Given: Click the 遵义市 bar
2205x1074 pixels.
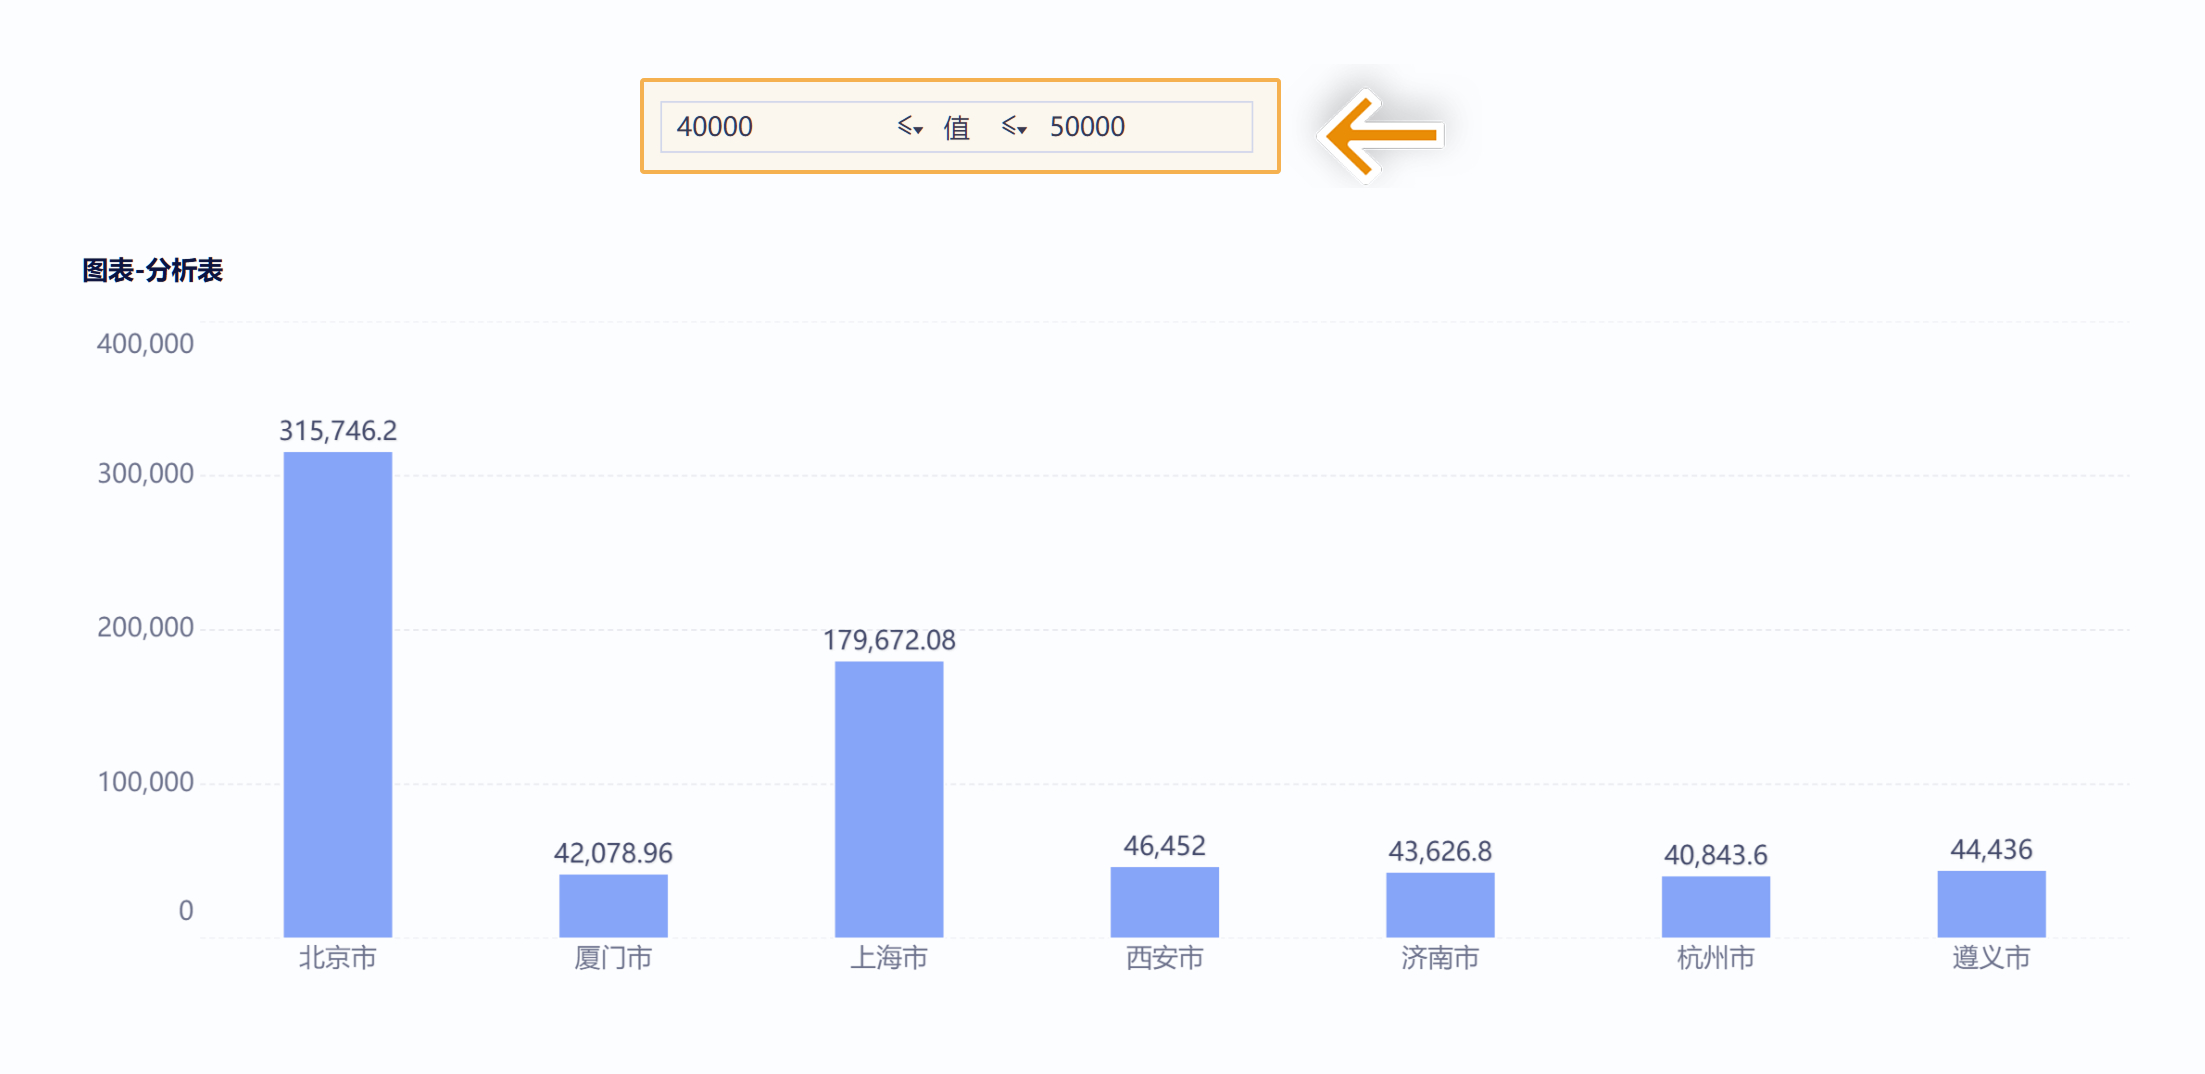Looking at the screenshot, I should [x=1991, y=903].
